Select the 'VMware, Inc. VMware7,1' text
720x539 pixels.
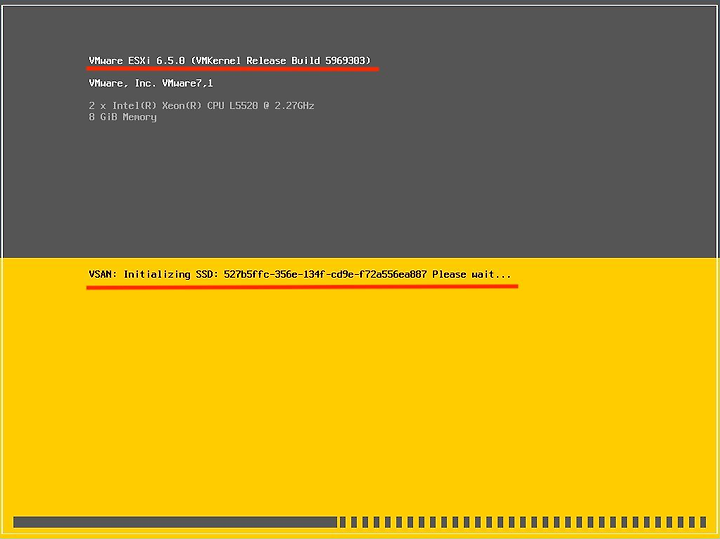151,83
